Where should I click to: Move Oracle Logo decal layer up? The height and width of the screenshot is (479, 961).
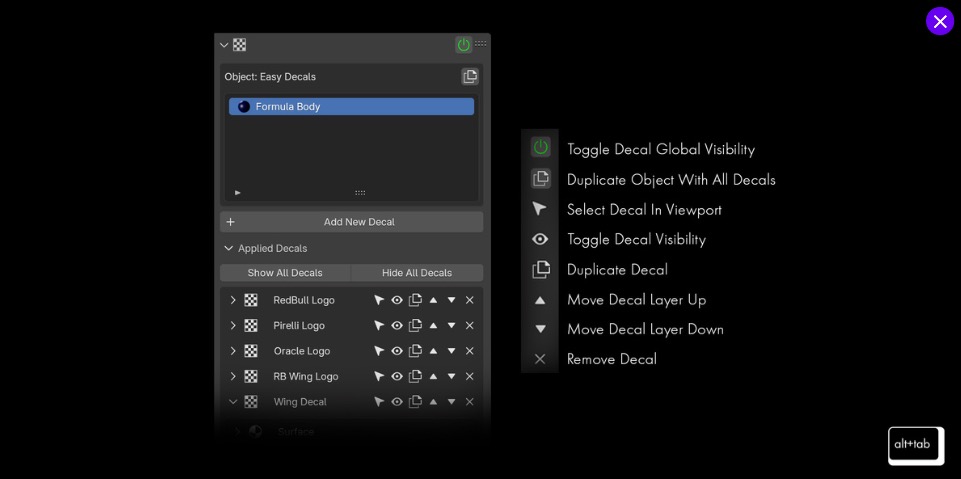tap(433, 351)
